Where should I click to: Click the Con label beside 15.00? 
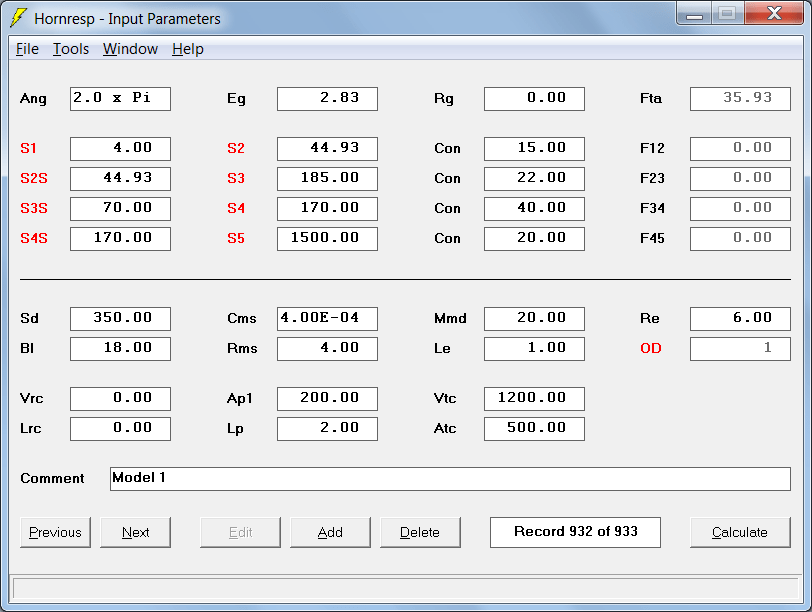[x=447, y=149]
